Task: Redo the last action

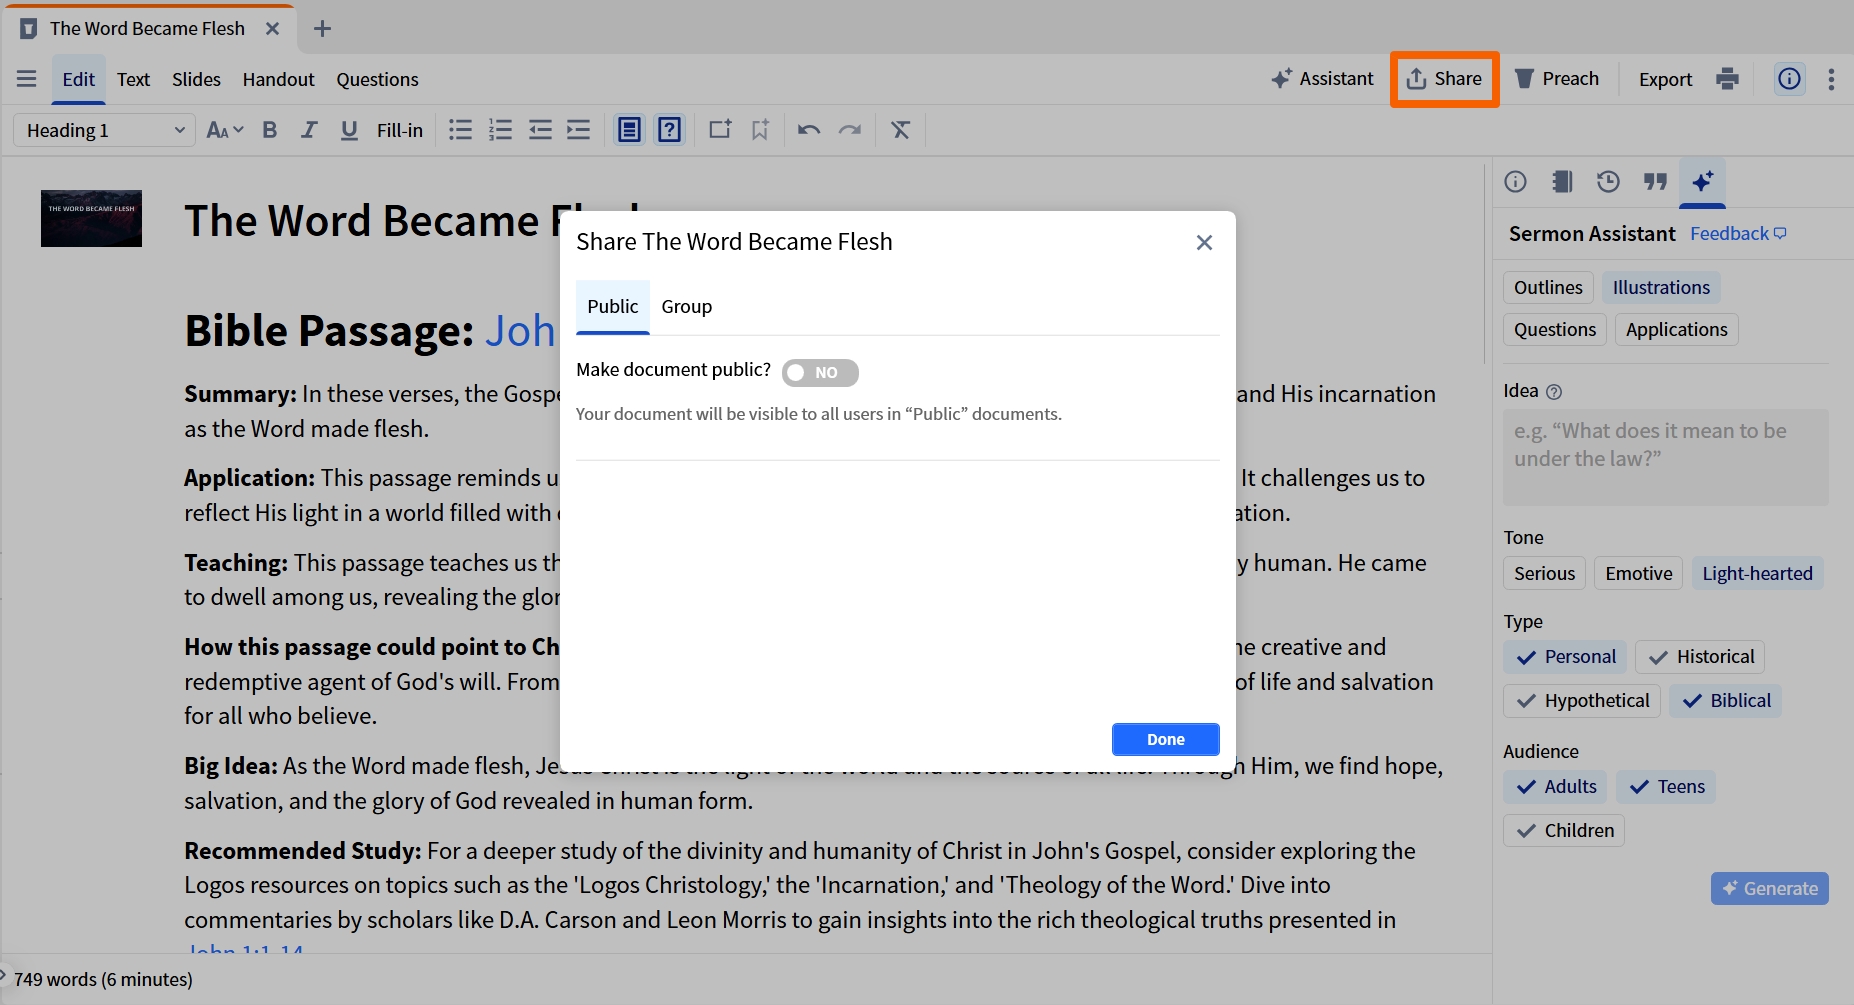Action: [850, 130]
